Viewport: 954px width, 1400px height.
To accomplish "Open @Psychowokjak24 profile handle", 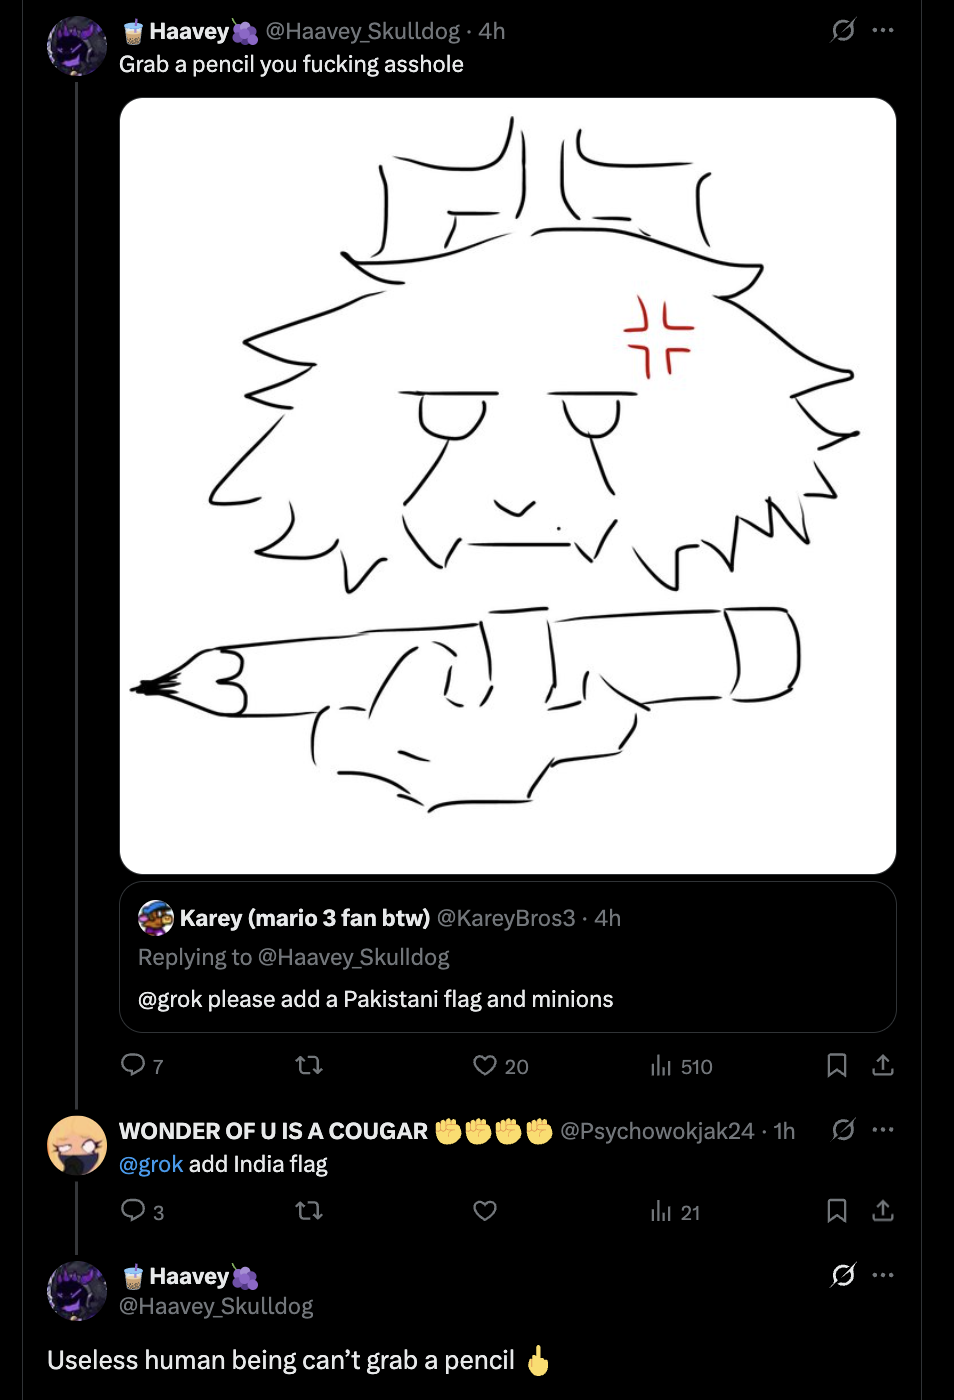I will (657, 1131).
